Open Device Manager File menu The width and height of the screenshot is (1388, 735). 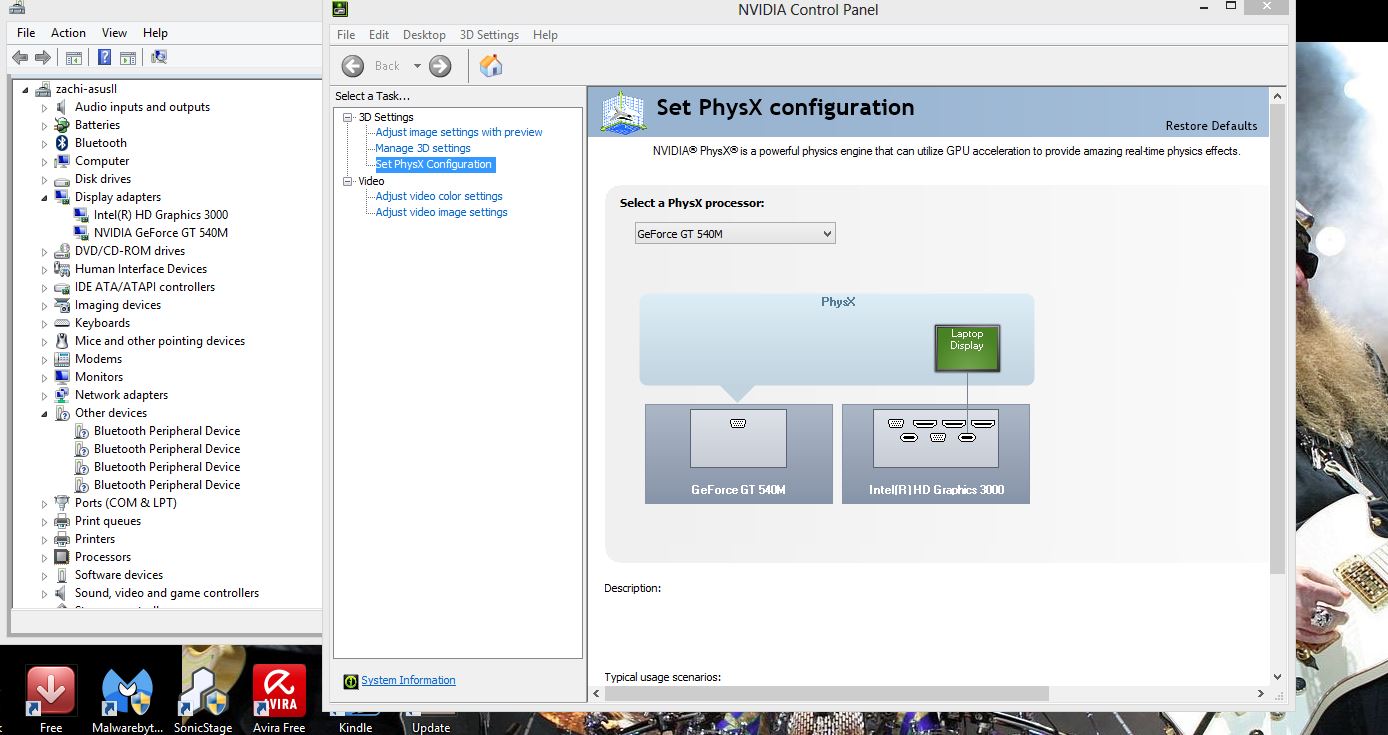[26, 33]
